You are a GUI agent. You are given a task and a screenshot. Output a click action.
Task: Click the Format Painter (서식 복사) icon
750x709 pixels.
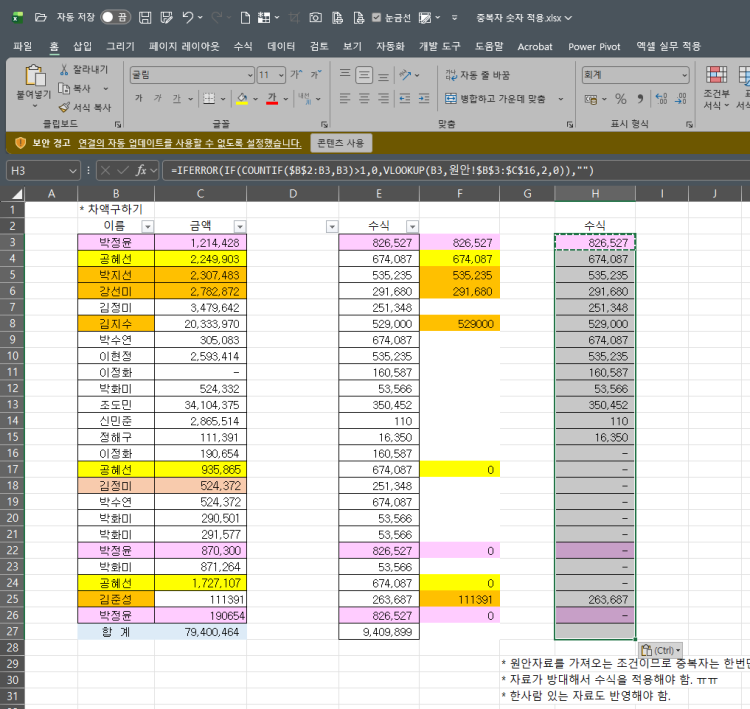point(64,107)
